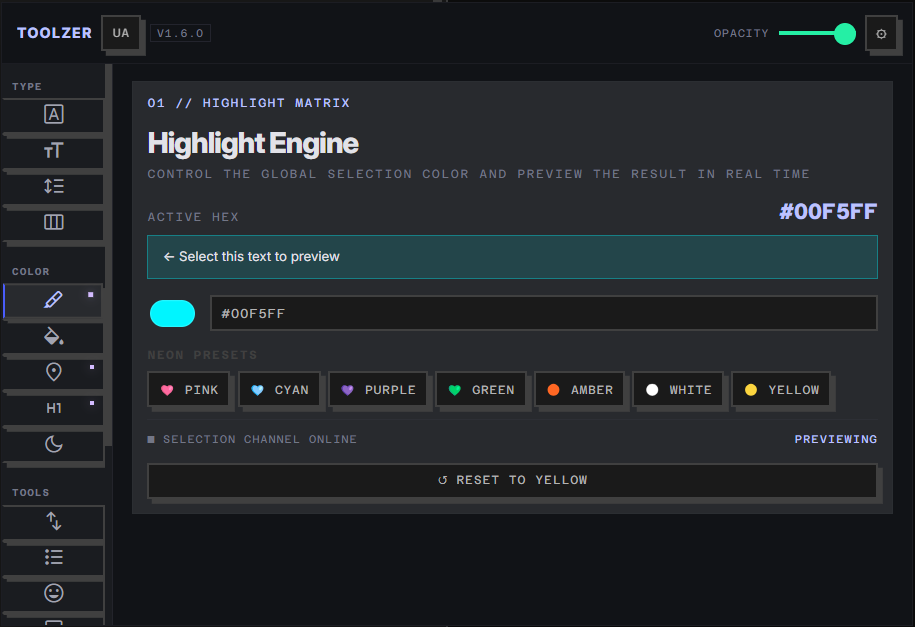Open the columns layout tool
This screenshot has width=915, height=627.
tap(53, 223)
